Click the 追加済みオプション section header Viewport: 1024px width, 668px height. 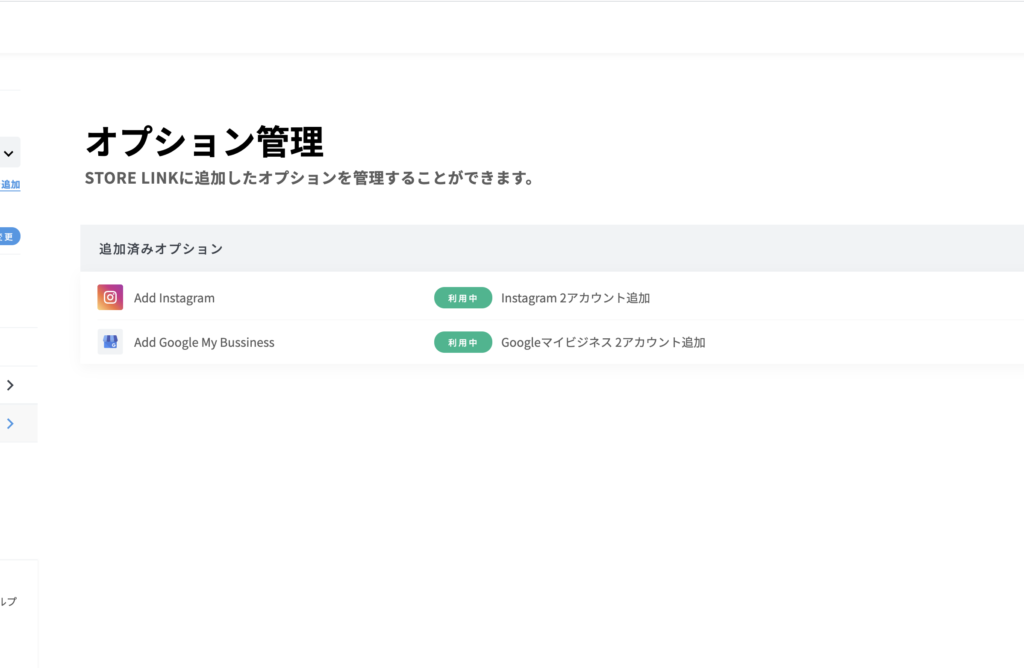pyautogui.click(x=161, y=249)
